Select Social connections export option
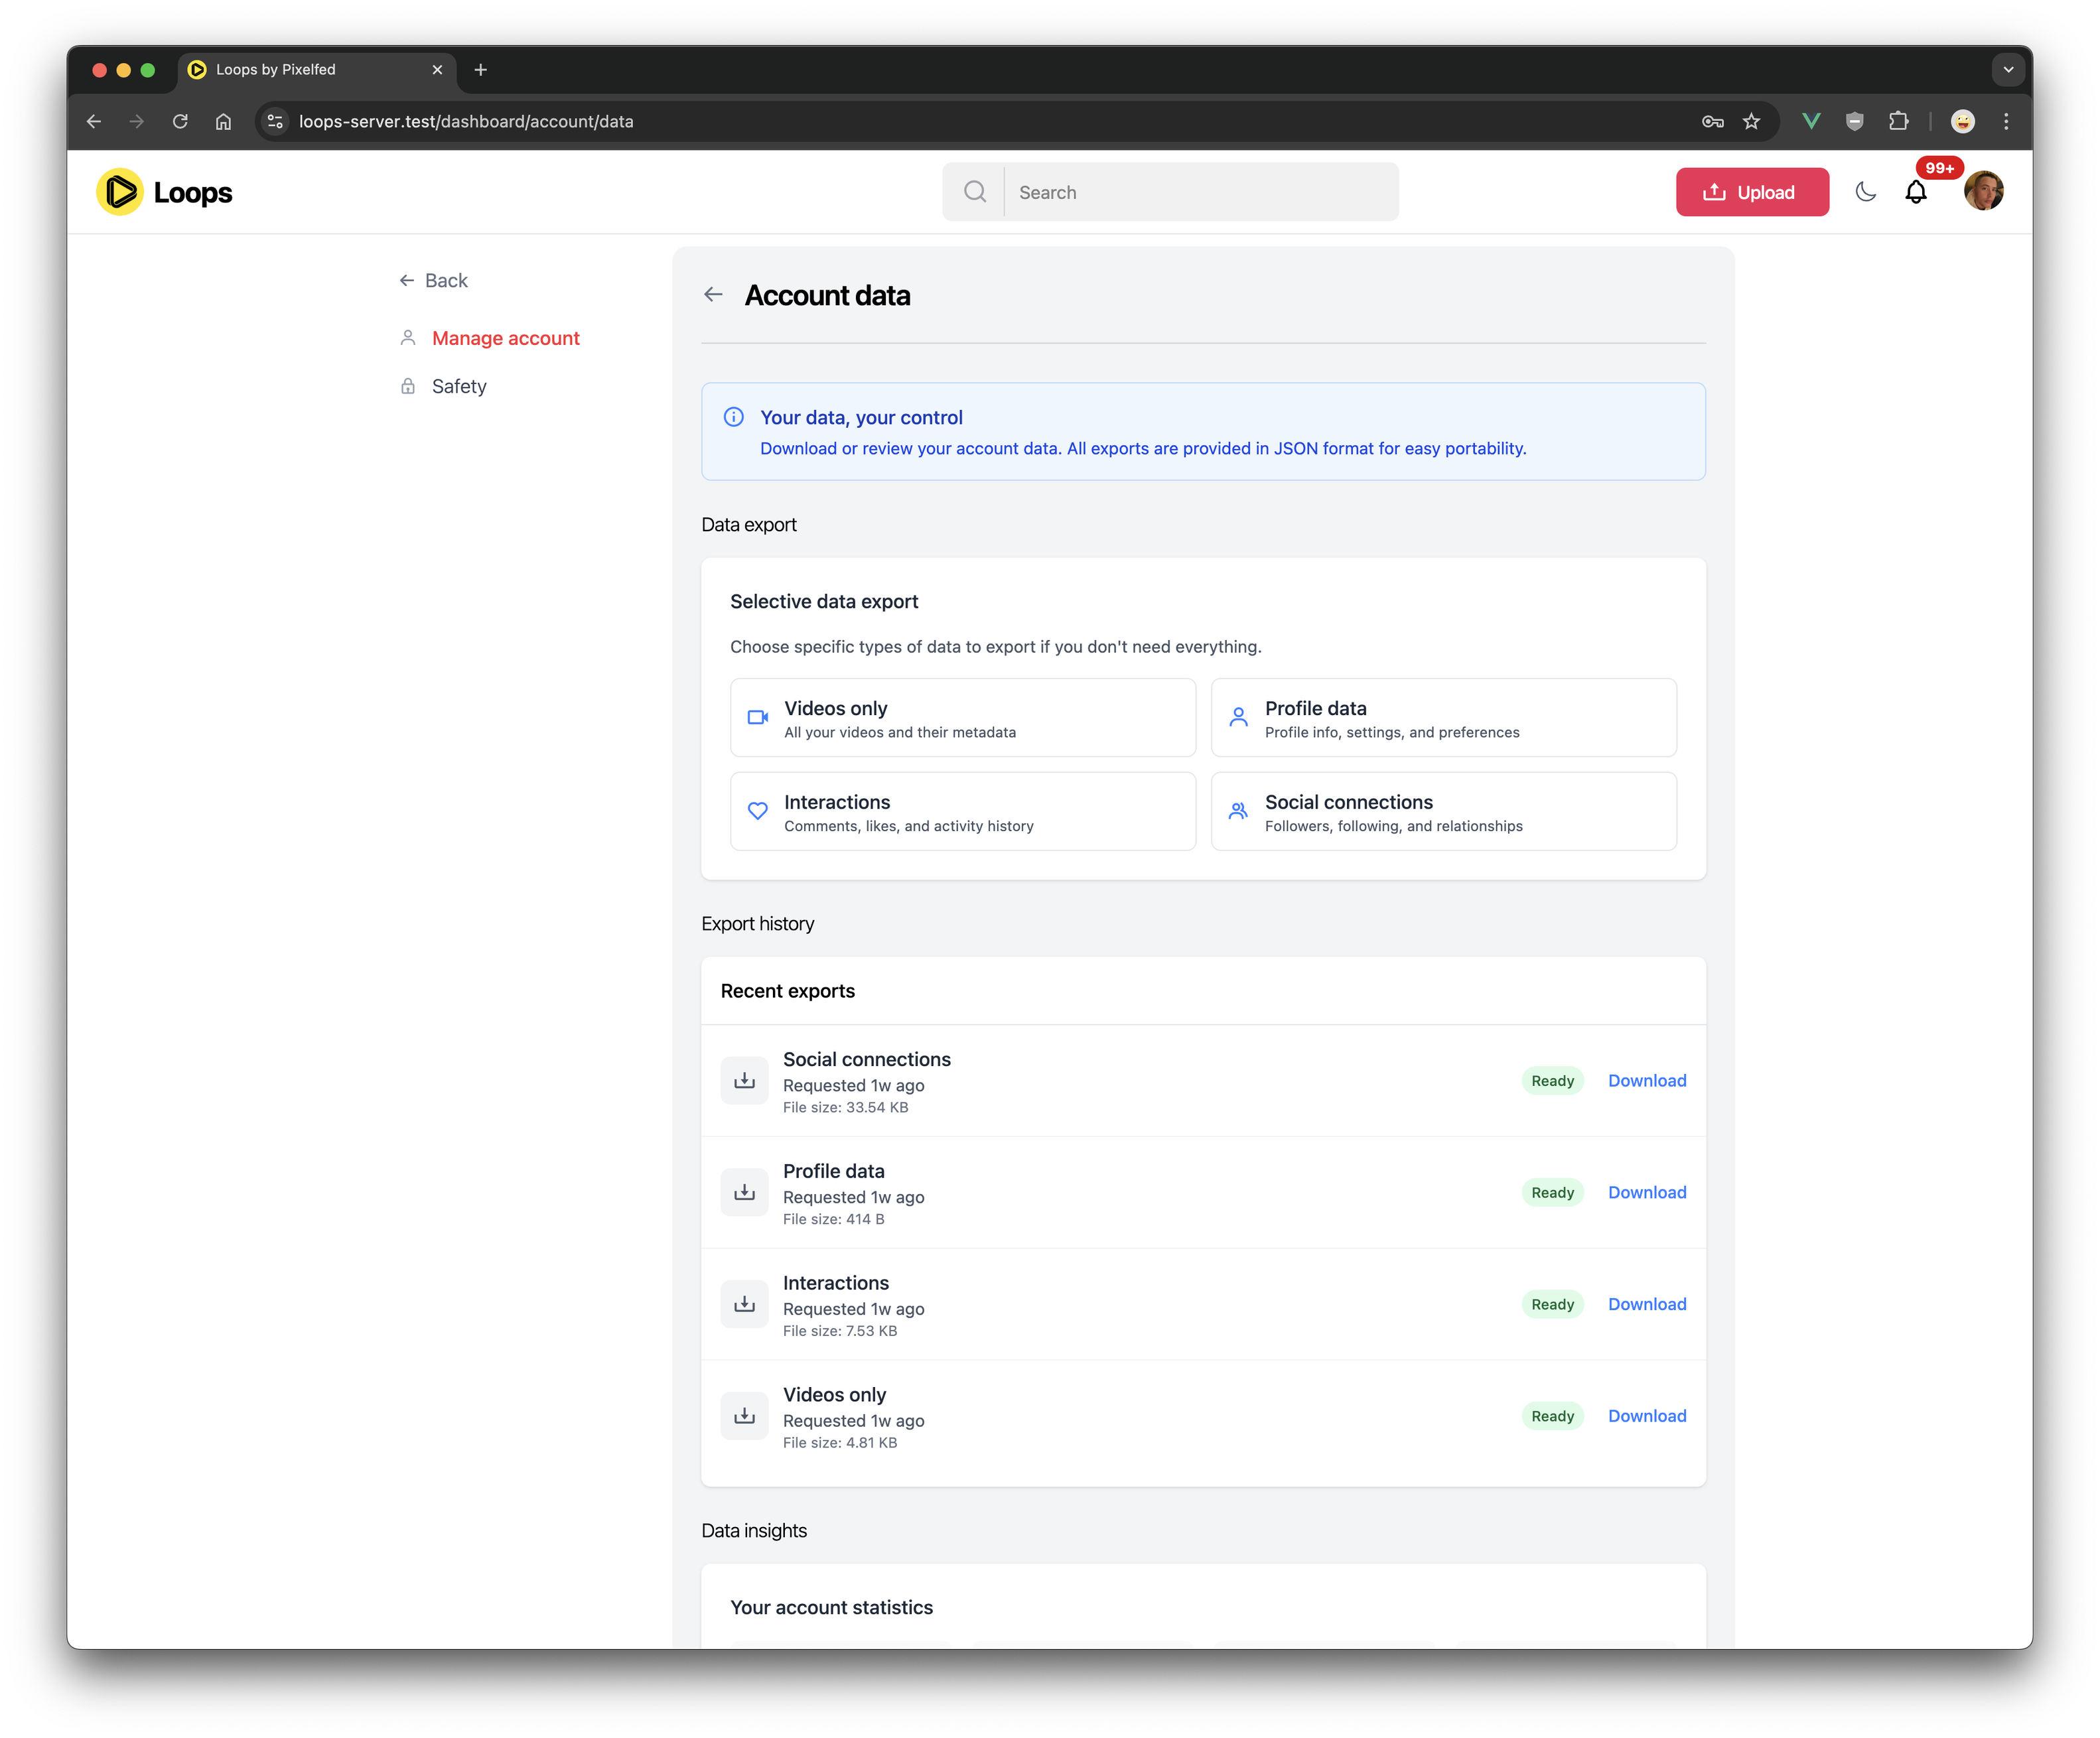The width and height of the screenshot is (2100, 1738). (x=1444, y=812)
